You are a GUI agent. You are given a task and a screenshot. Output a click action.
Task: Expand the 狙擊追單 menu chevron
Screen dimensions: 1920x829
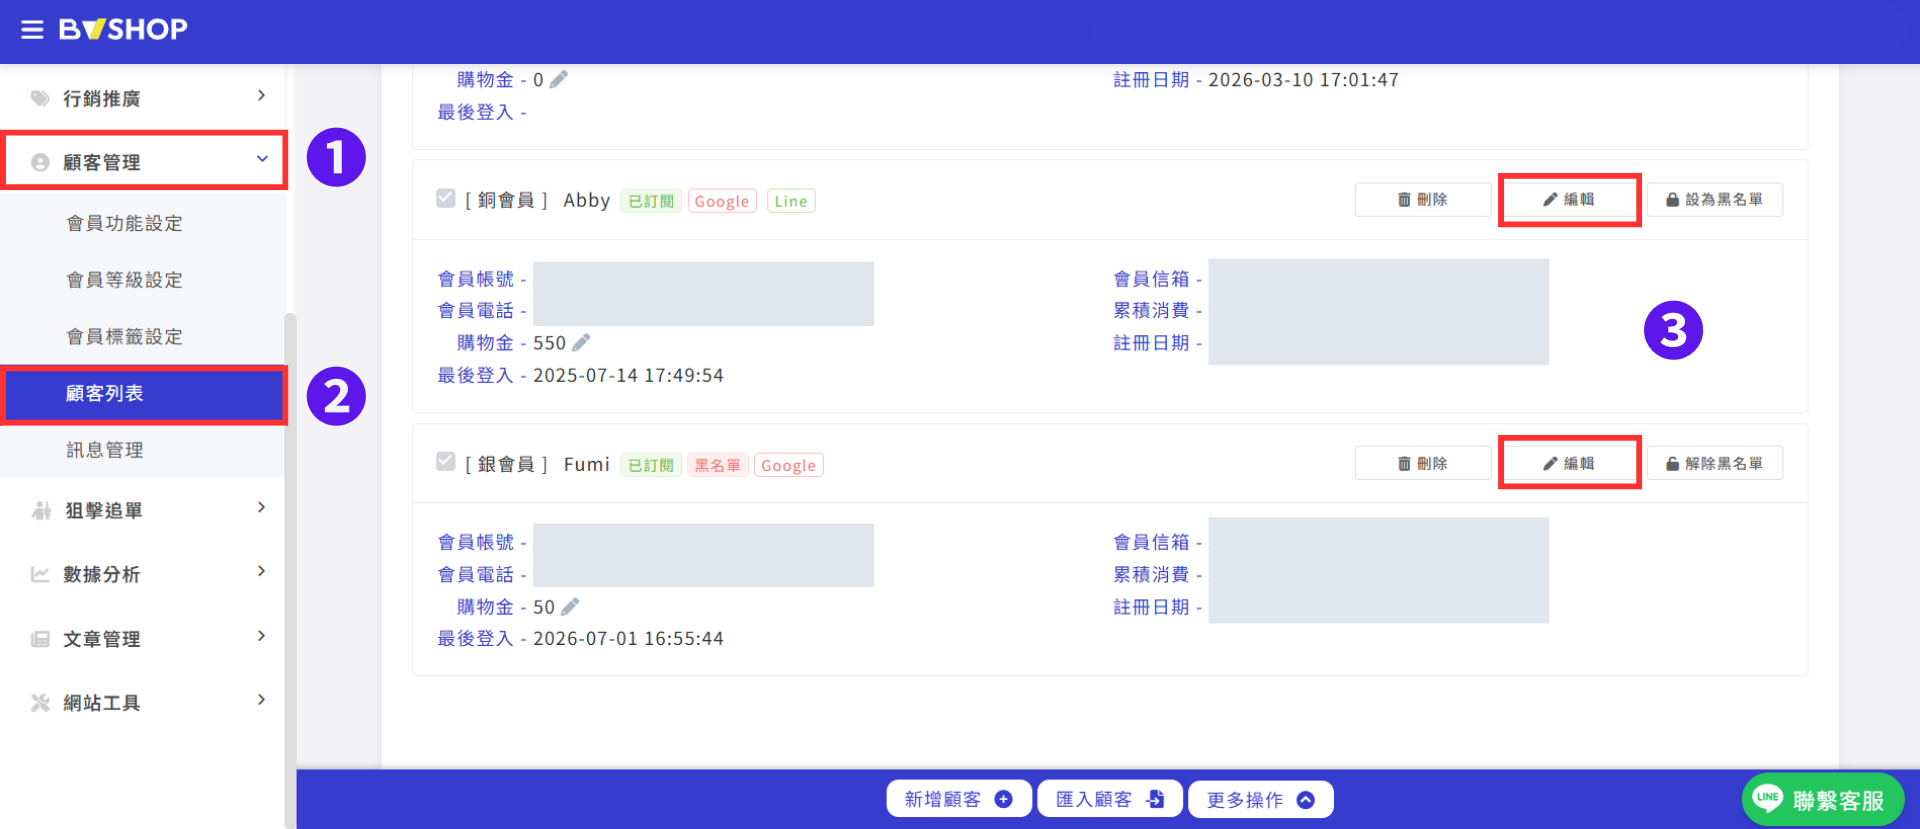tap(261, 507)
